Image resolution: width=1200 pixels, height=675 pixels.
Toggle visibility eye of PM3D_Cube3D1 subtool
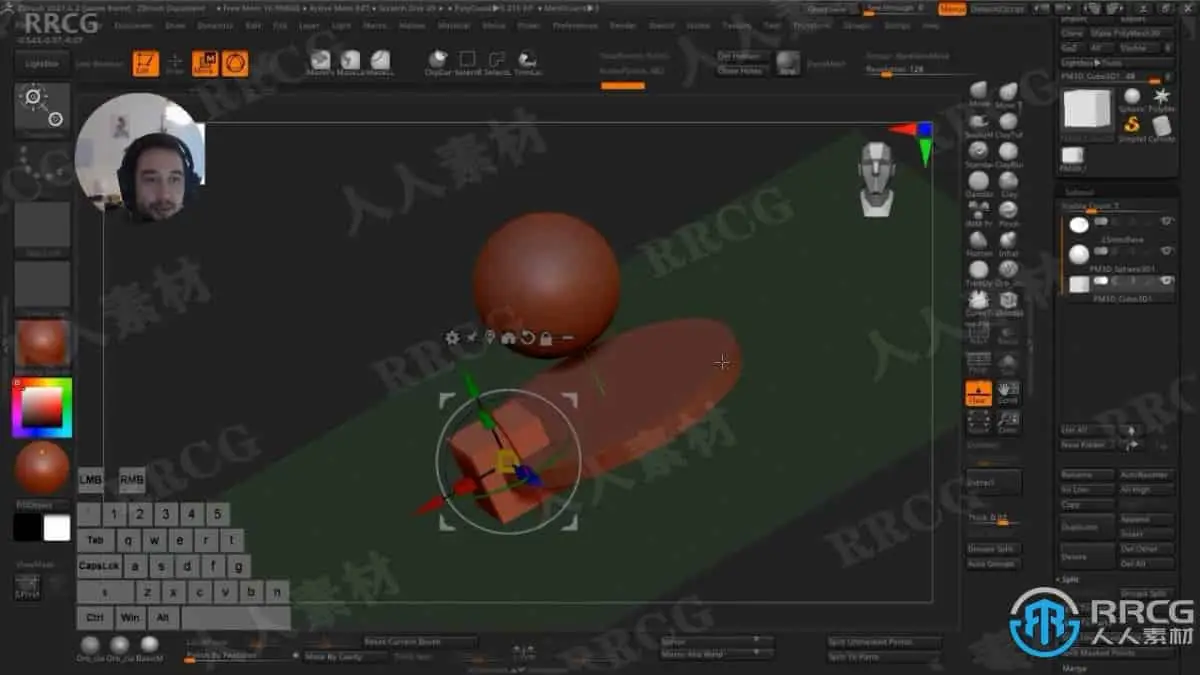(1166, 281)
